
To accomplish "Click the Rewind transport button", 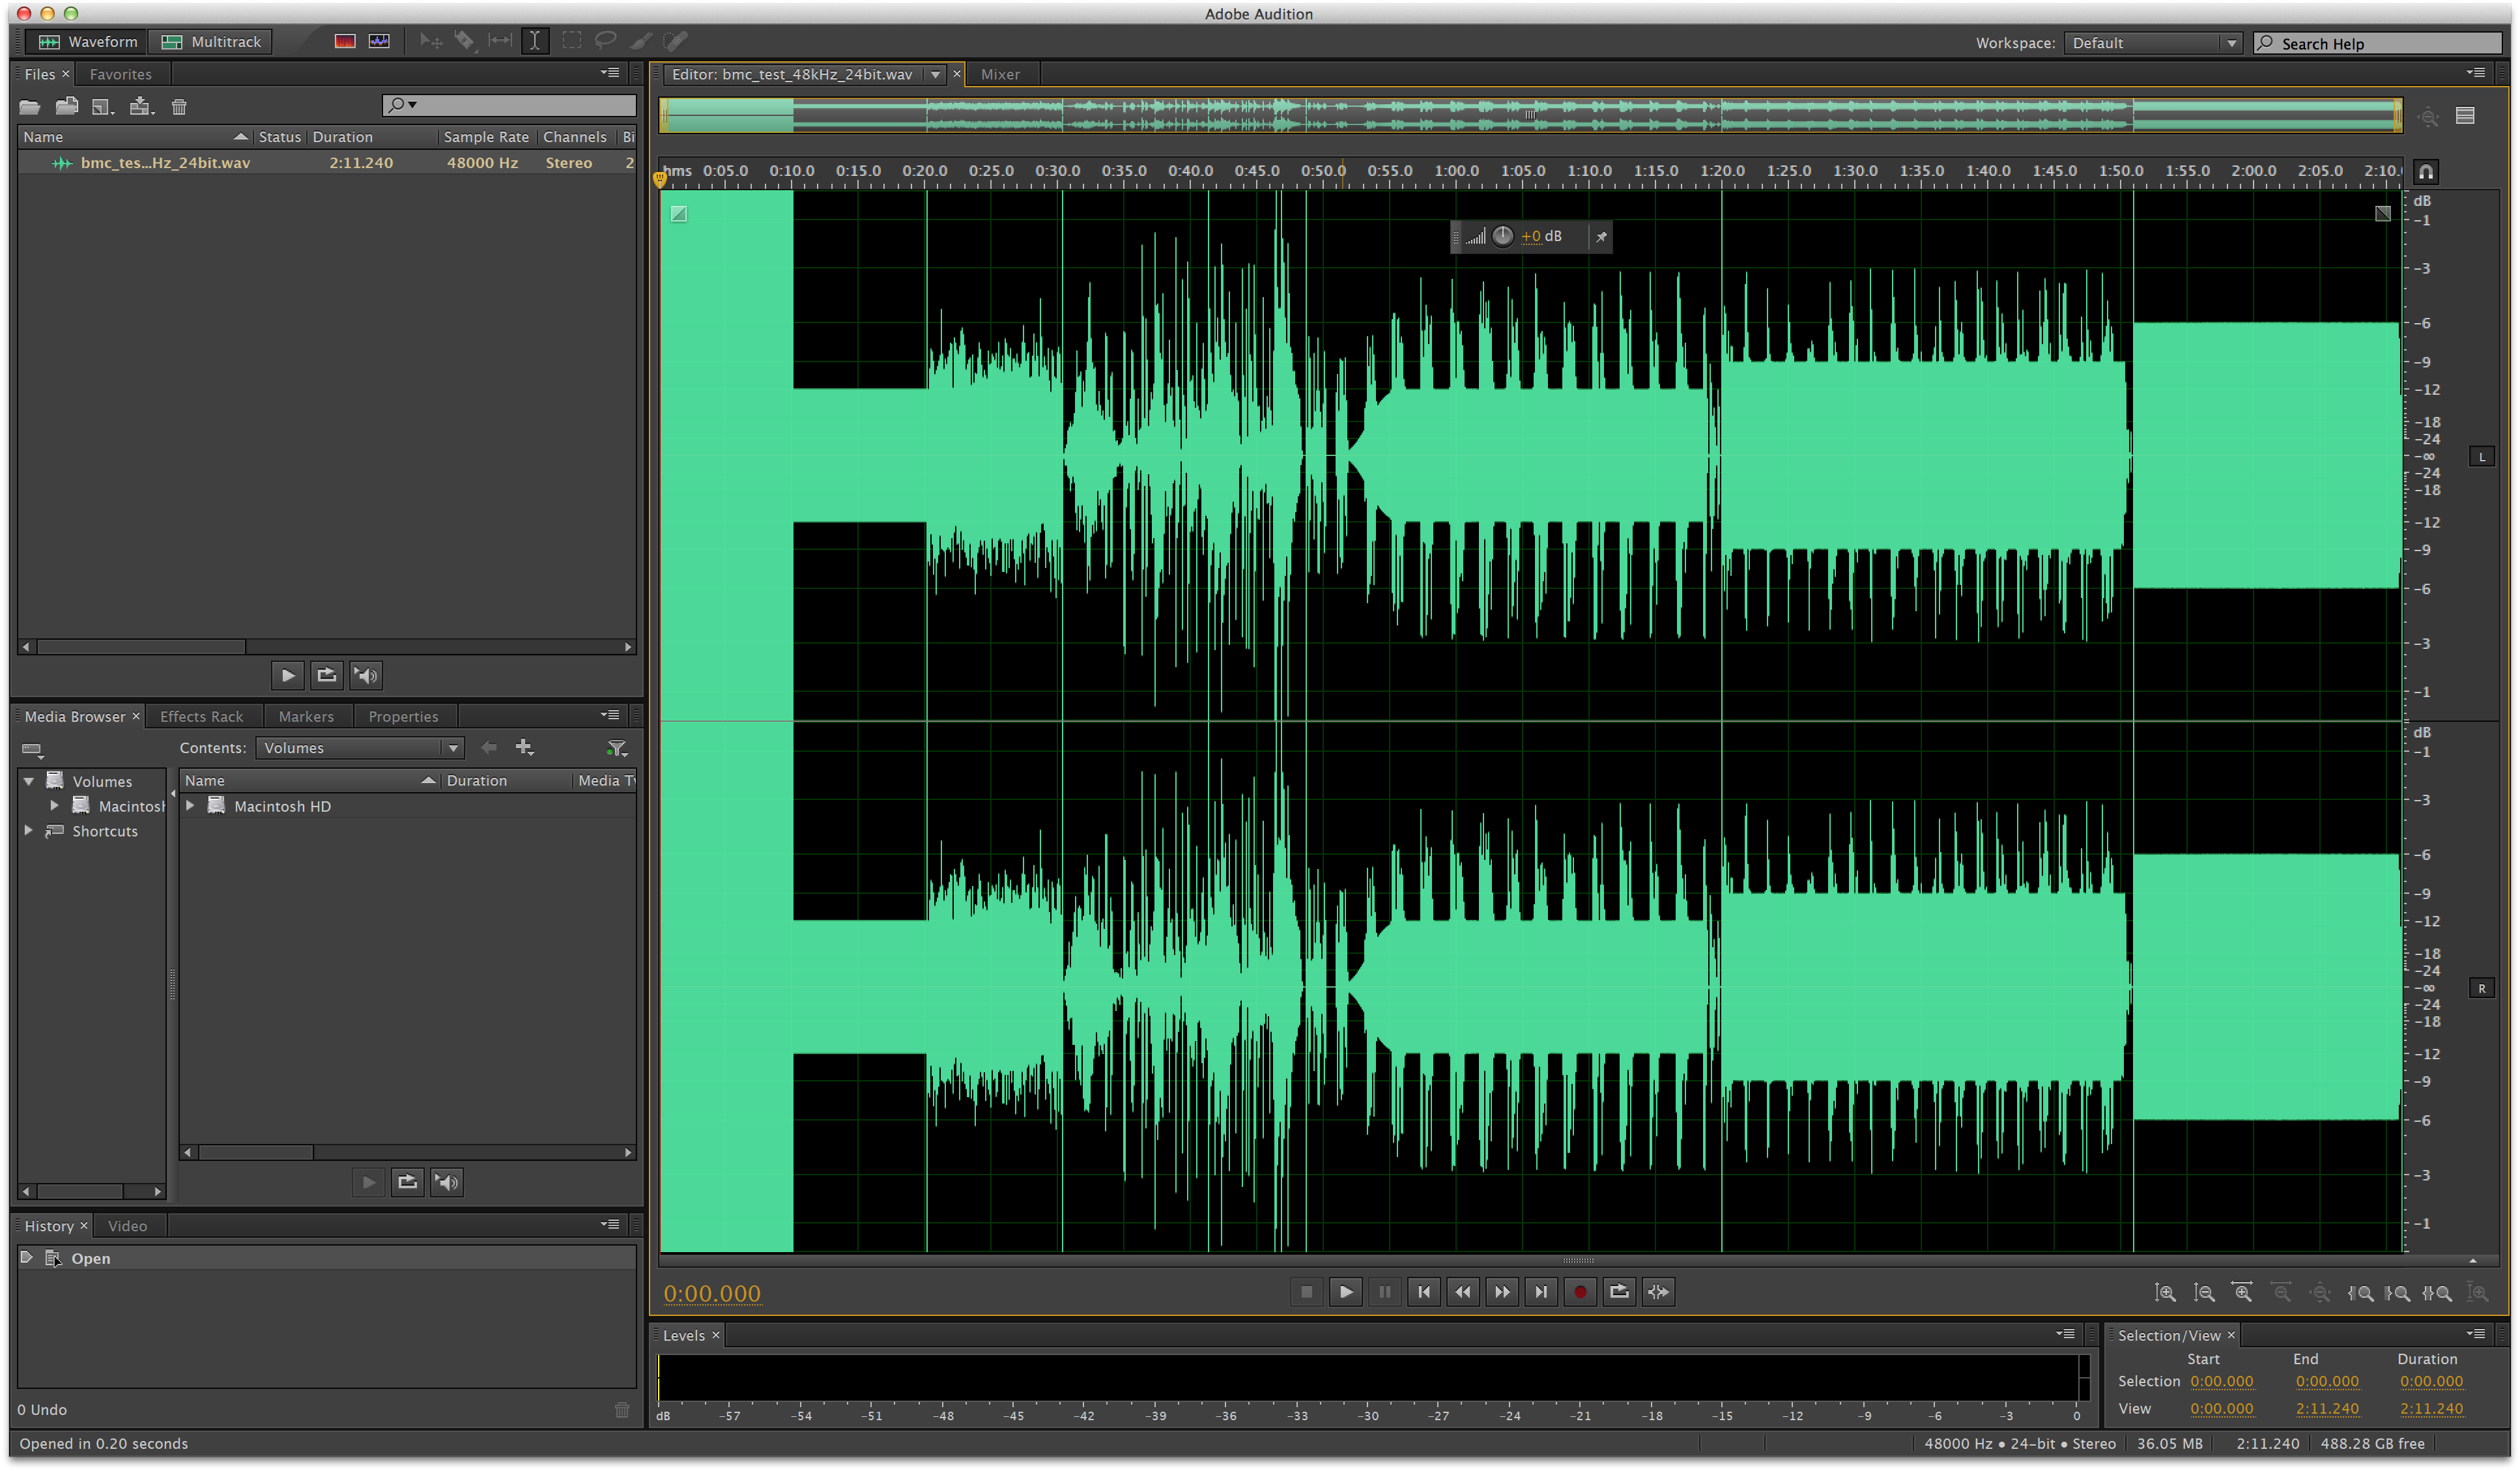I will click(x=1463, y=1293).
